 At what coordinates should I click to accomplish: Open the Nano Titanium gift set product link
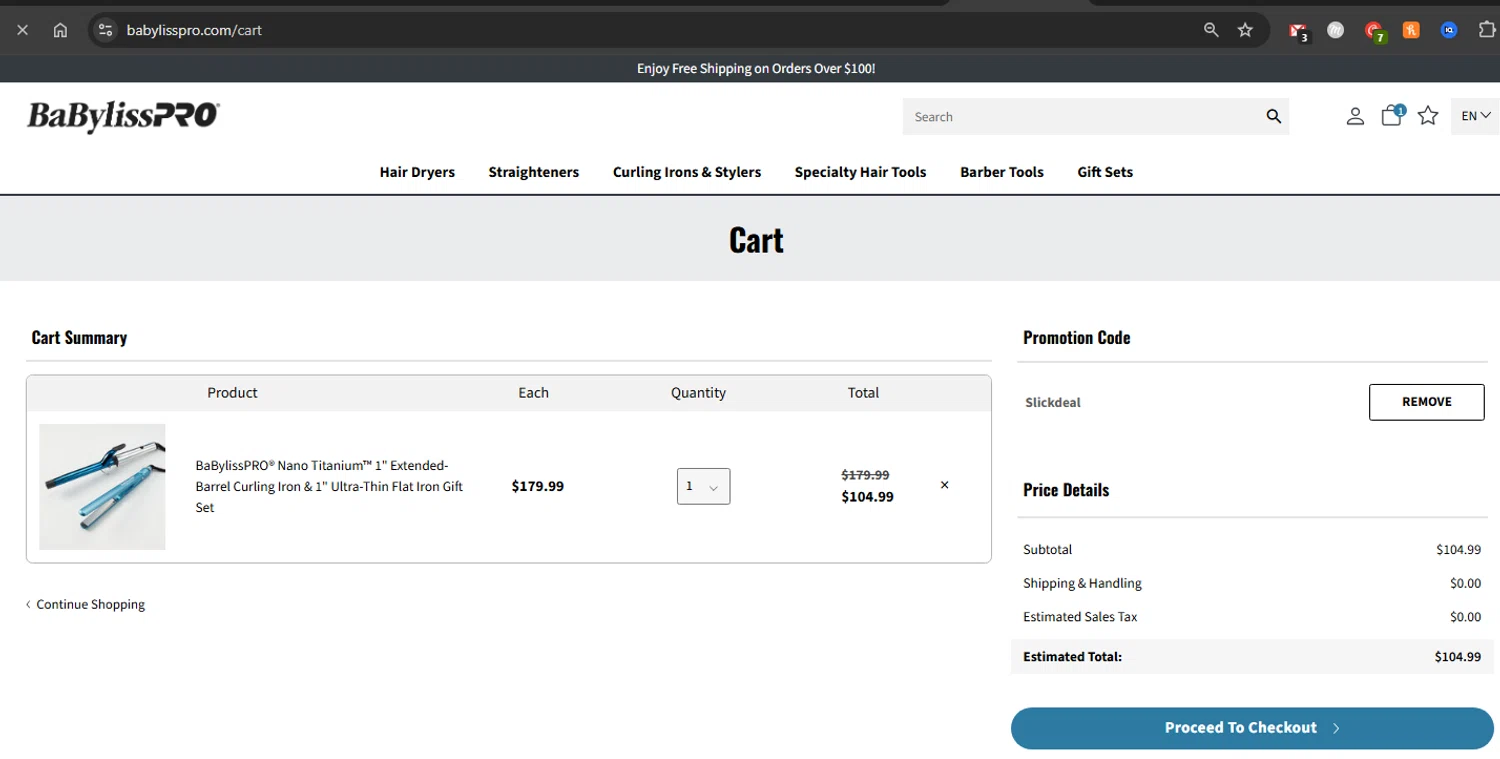click(x=329, y=486)
